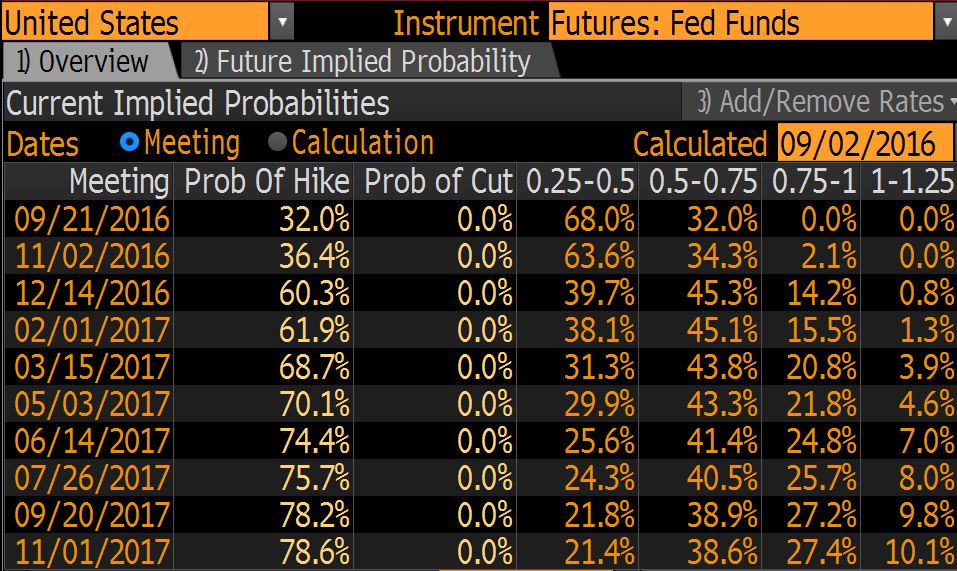Click the Prob of Cut column header

pos(438,181)
